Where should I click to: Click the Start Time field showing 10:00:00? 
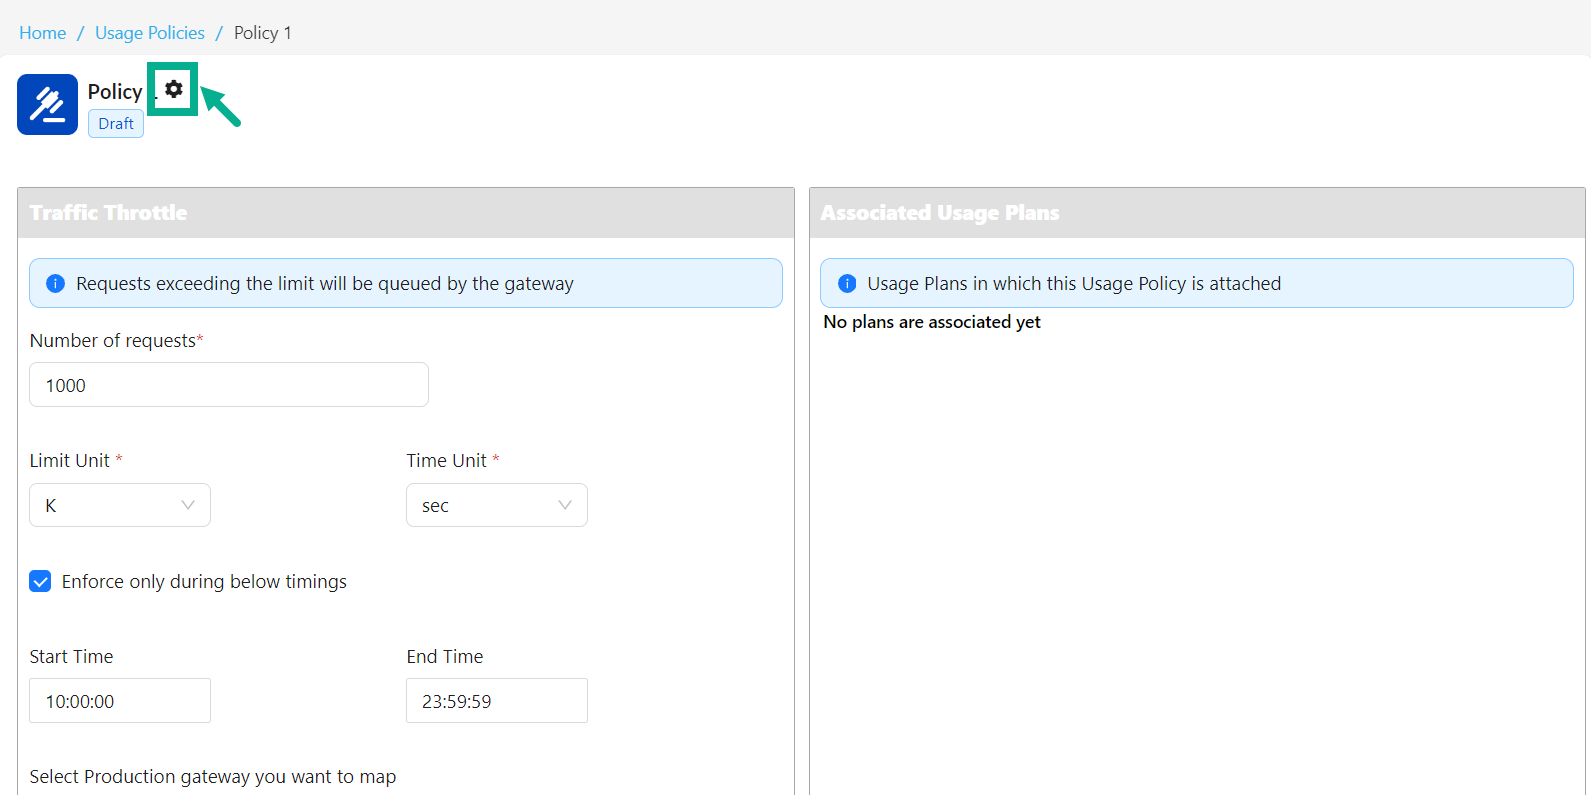click(120, 701)
